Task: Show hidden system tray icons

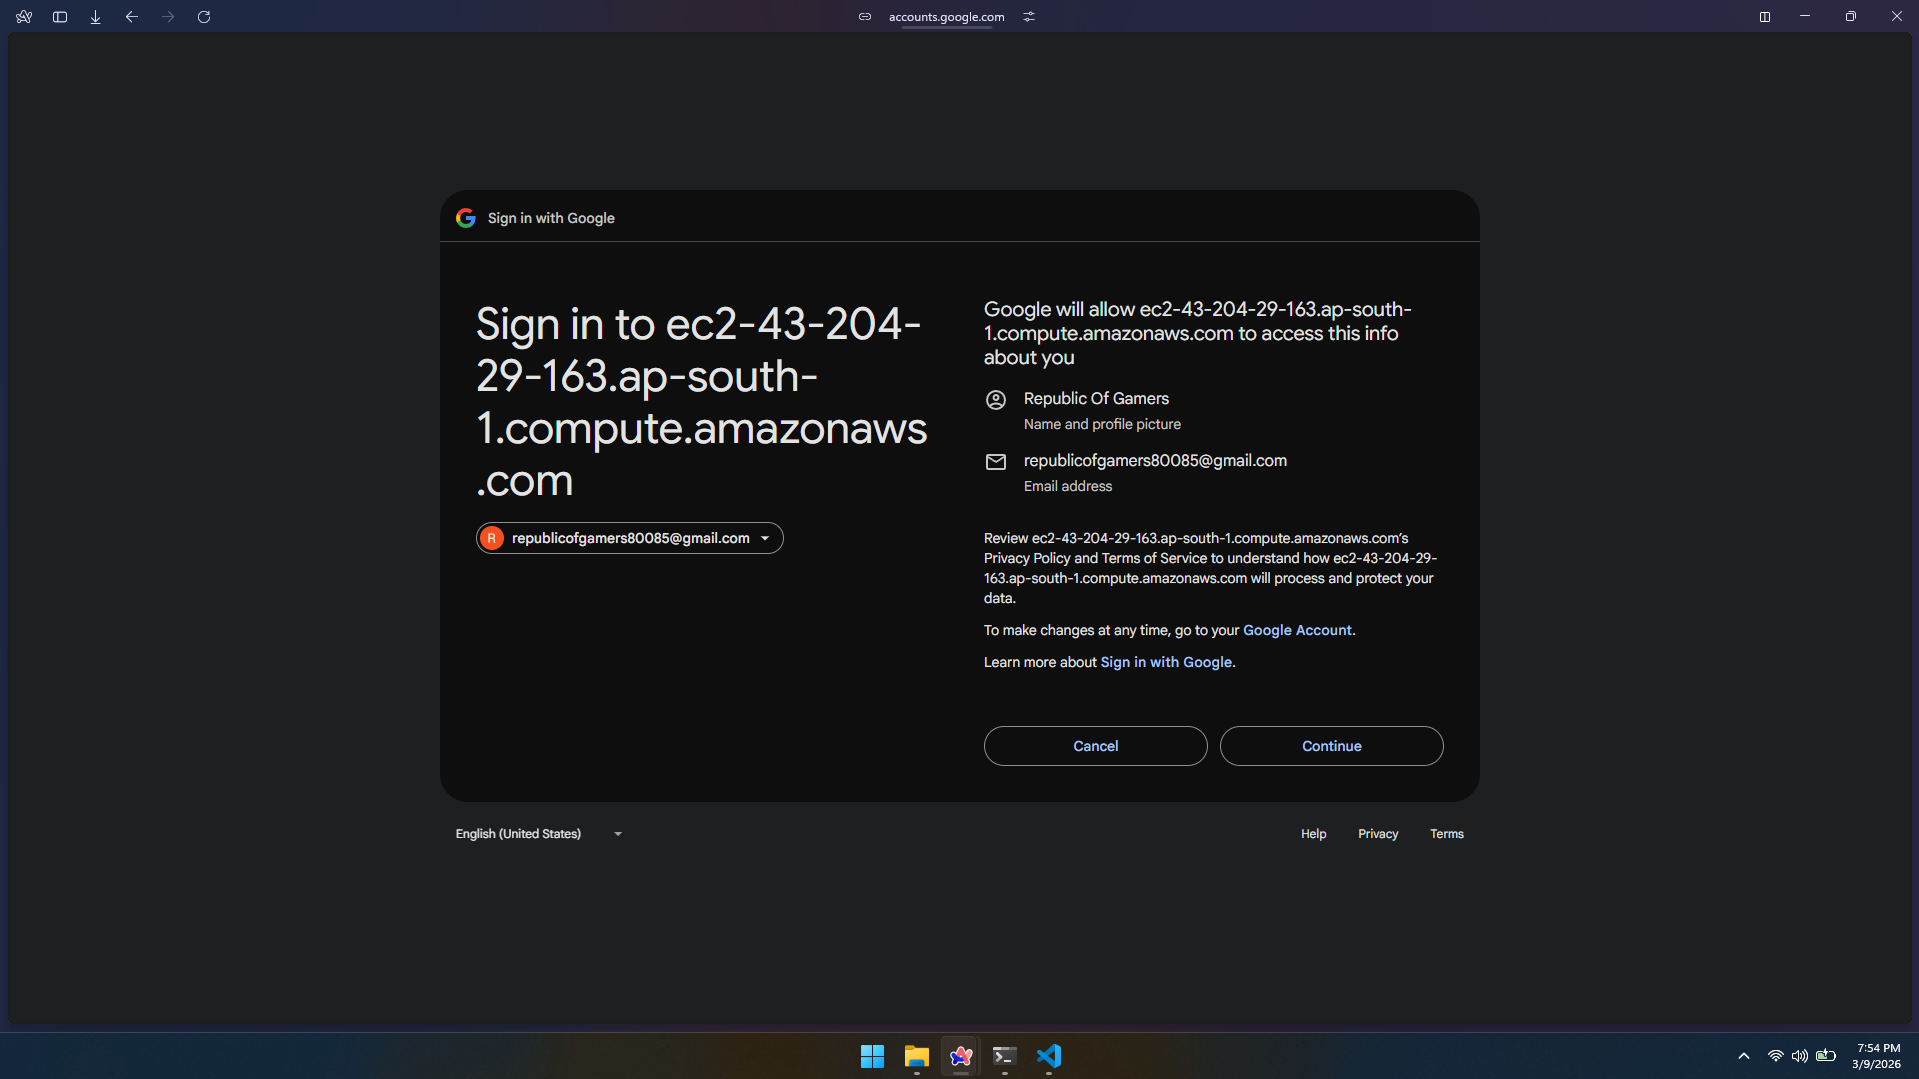Action: point(1744,1056)
